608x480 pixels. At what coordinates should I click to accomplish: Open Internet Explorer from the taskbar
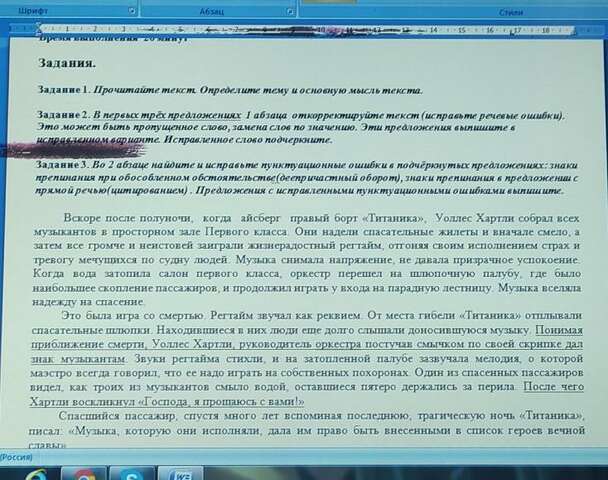(37, 474)
